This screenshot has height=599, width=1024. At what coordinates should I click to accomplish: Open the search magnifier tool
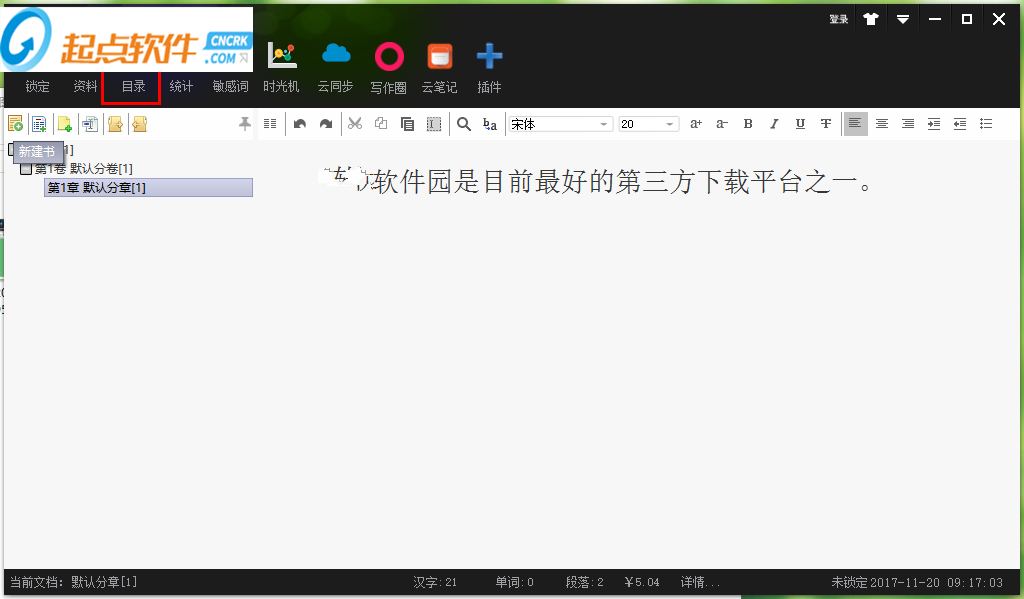click(464, 124)
